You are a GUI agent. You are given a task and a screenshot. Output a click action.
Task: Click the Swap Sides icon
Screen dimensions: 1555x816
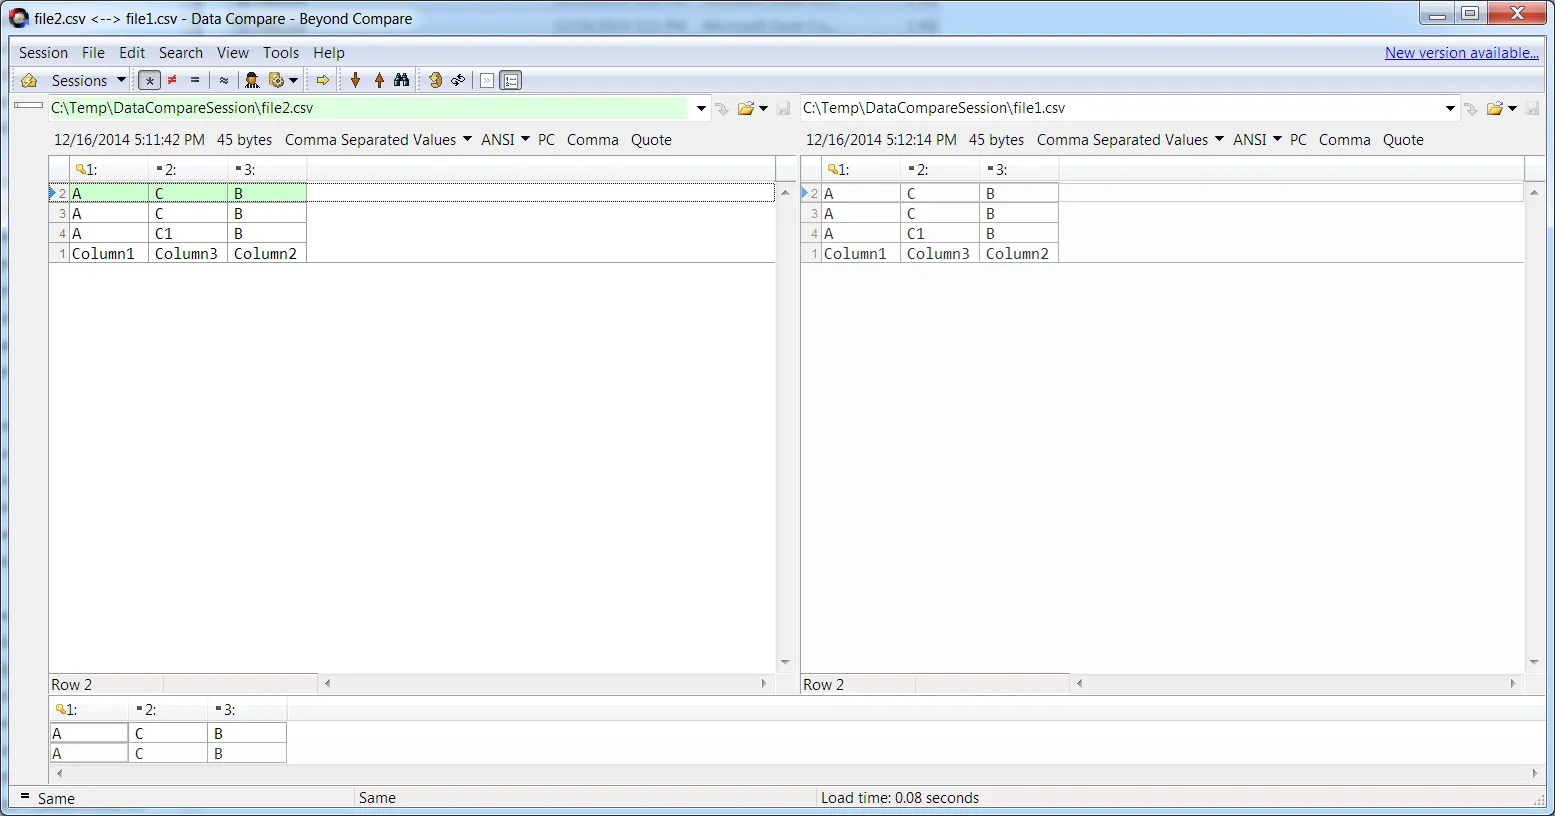pyautogui.click(x=435, y=80)
